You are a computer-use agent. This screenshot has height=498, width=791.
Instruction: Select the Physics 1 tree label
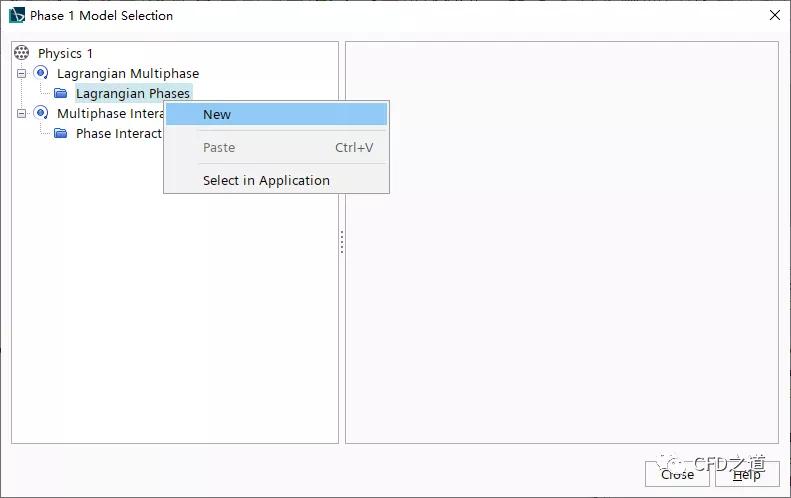coord(65,53)
